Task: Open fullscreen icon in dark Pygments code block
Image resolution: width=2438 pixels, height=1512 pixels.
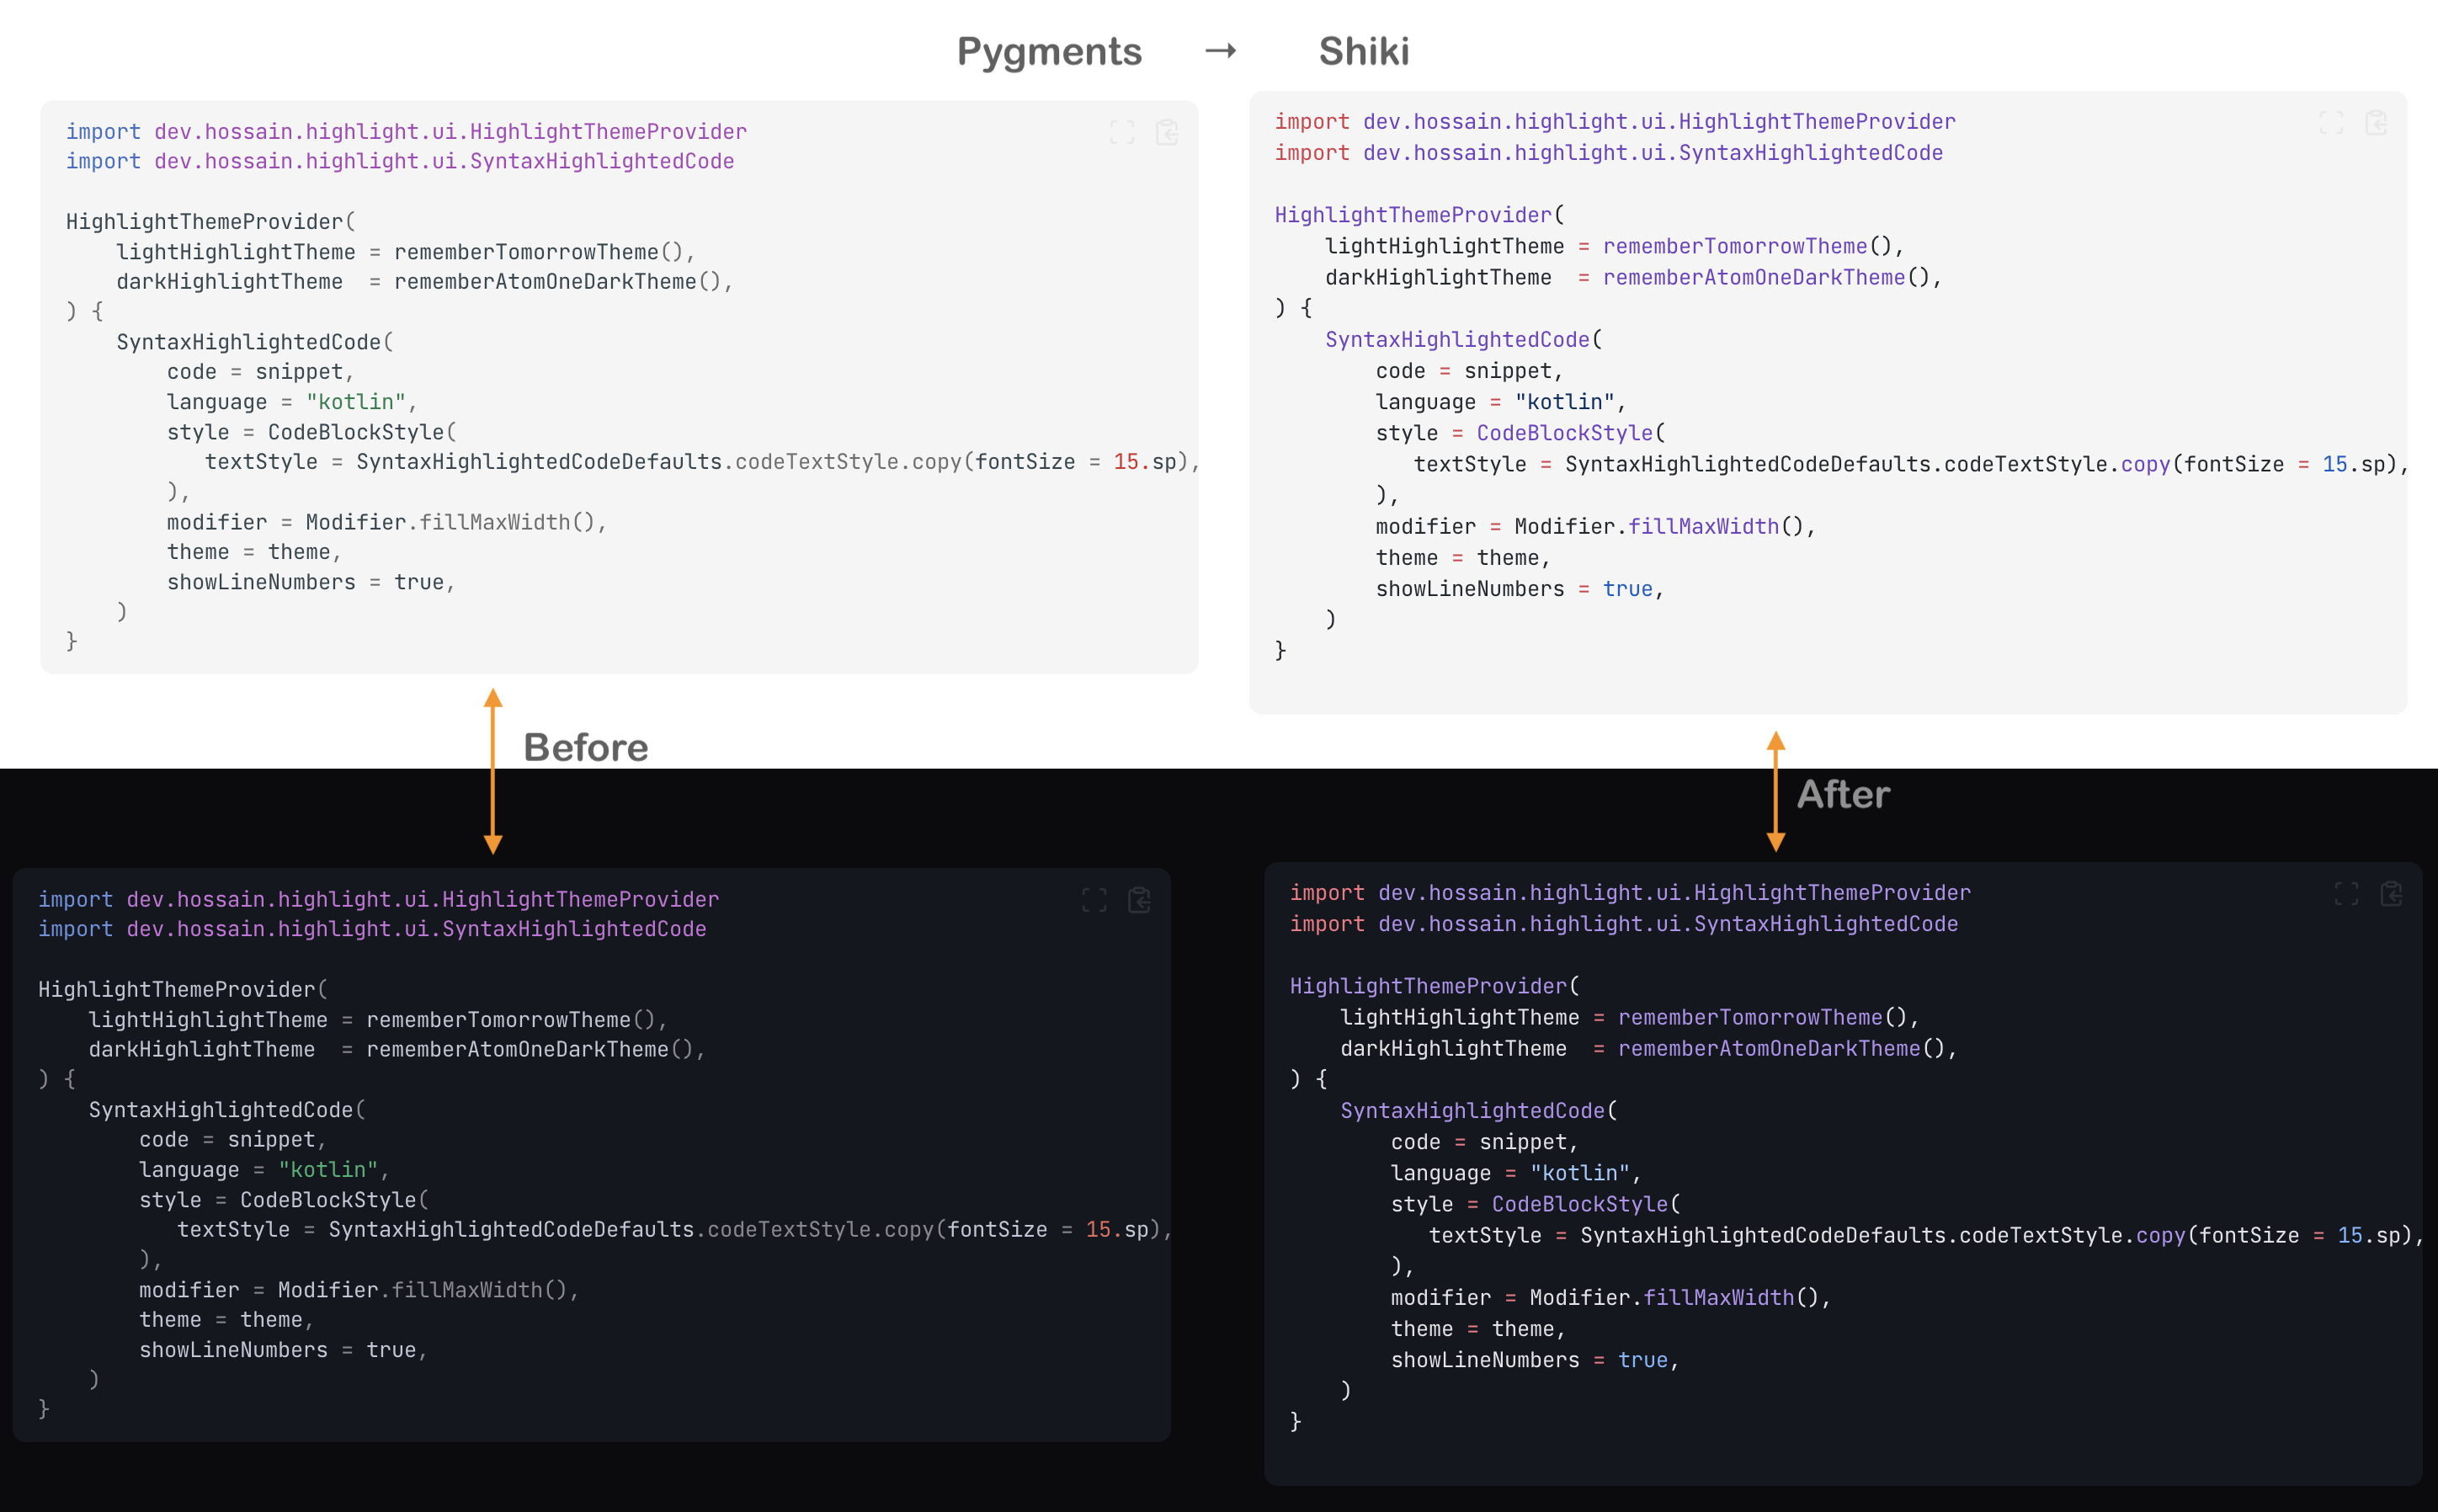Action: [x=1094, y=901]
